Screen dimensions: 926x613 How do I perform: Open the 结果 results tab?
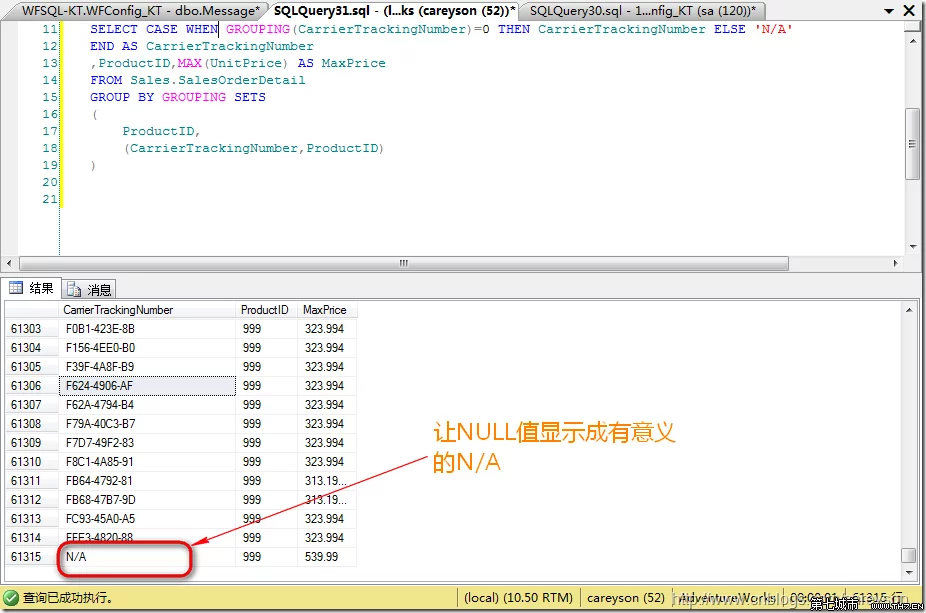pos(32,289)
